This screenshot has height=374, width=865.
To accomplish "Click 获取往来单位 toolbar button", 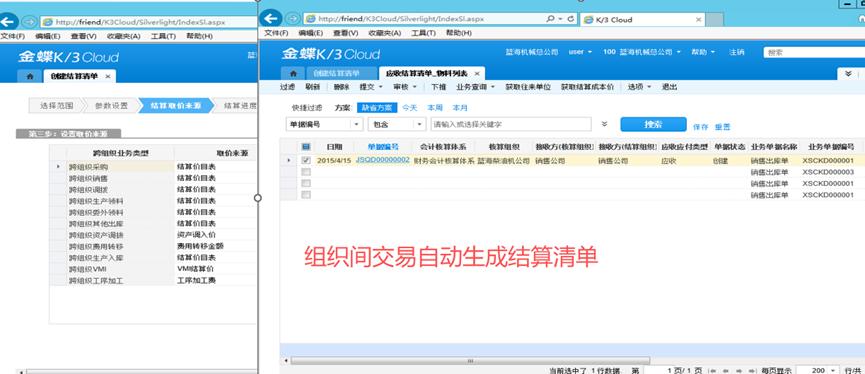I will tap(528, 87).
